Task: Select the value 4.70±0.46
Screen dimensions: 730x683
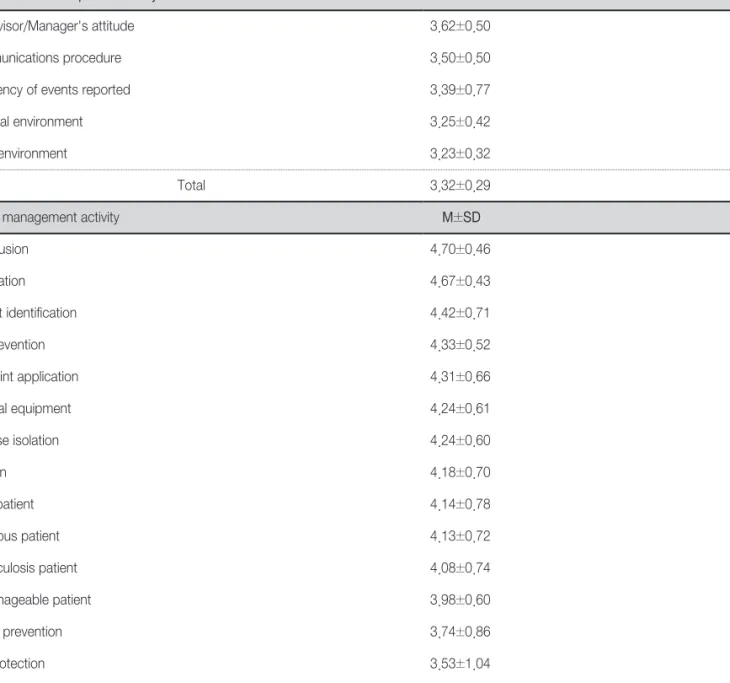Action: (460, 249)
